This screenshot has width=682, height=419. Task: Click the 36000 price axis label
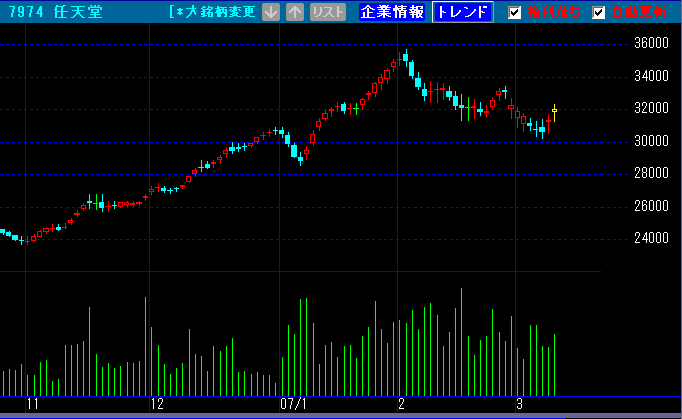pos(651,43)
